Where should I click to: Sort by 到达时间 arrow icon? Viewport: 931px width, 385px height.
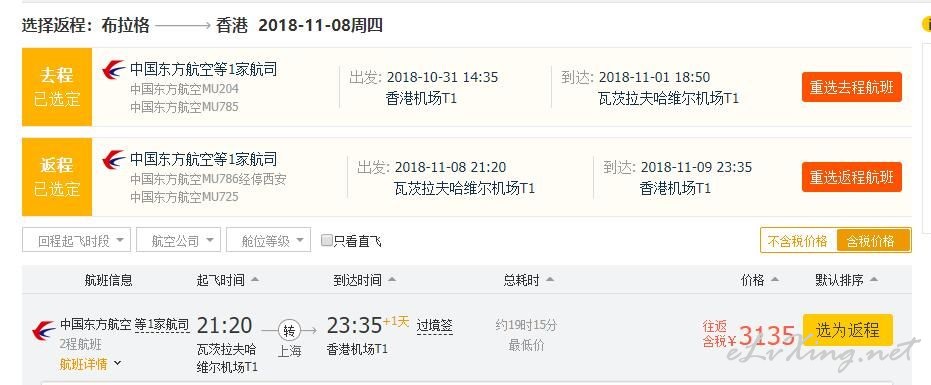[x=391, y=279]
